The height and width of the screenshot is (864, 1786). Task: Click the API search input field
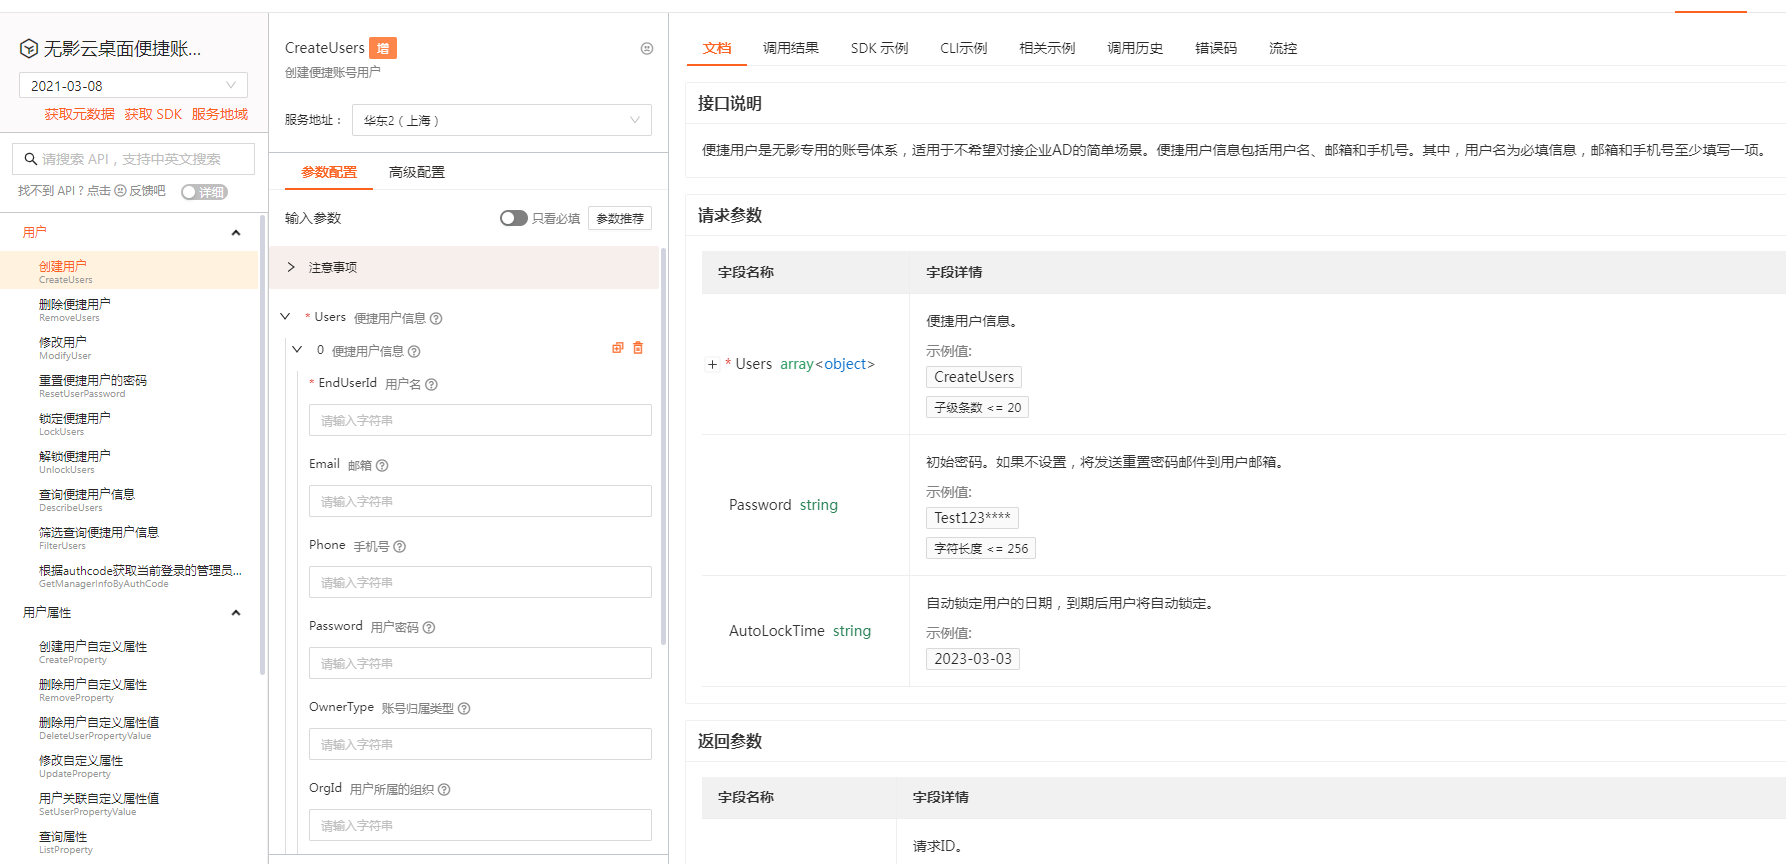point(133,159)
